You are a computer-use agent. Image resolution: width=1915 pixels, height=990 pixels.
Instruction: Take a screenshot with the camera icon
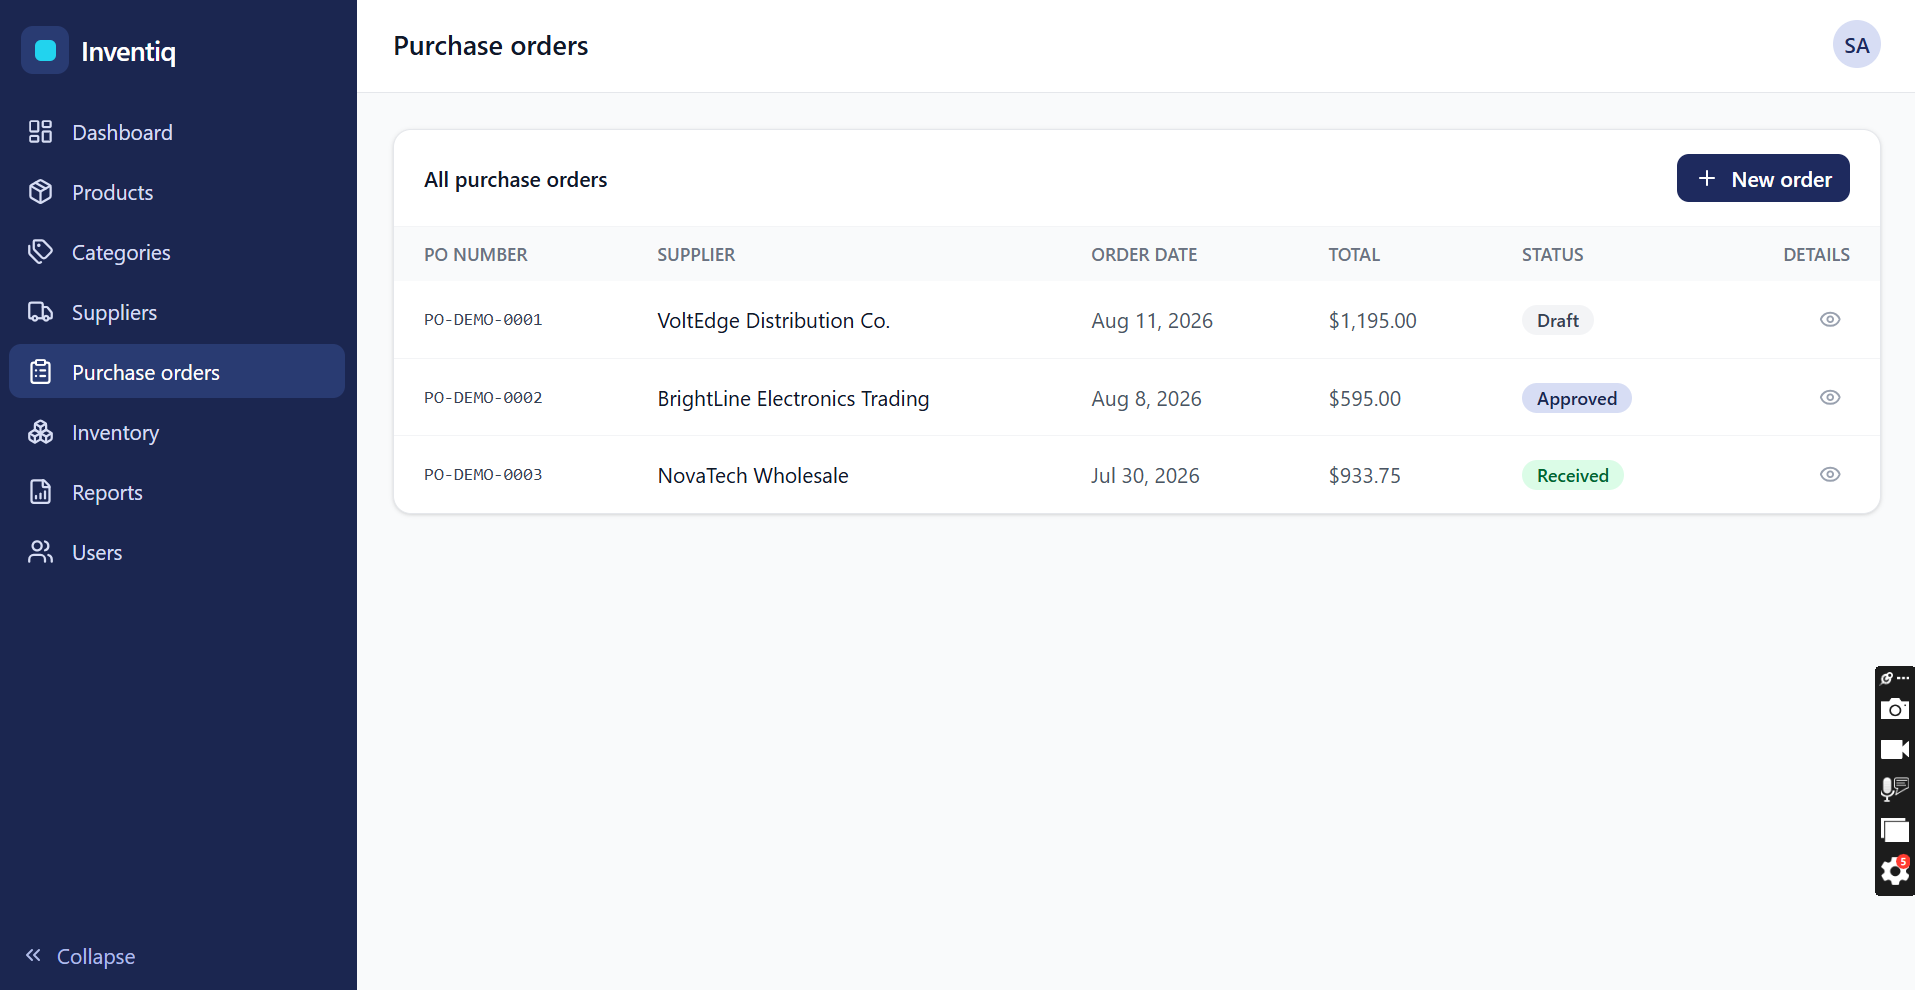coord(1894,709)
